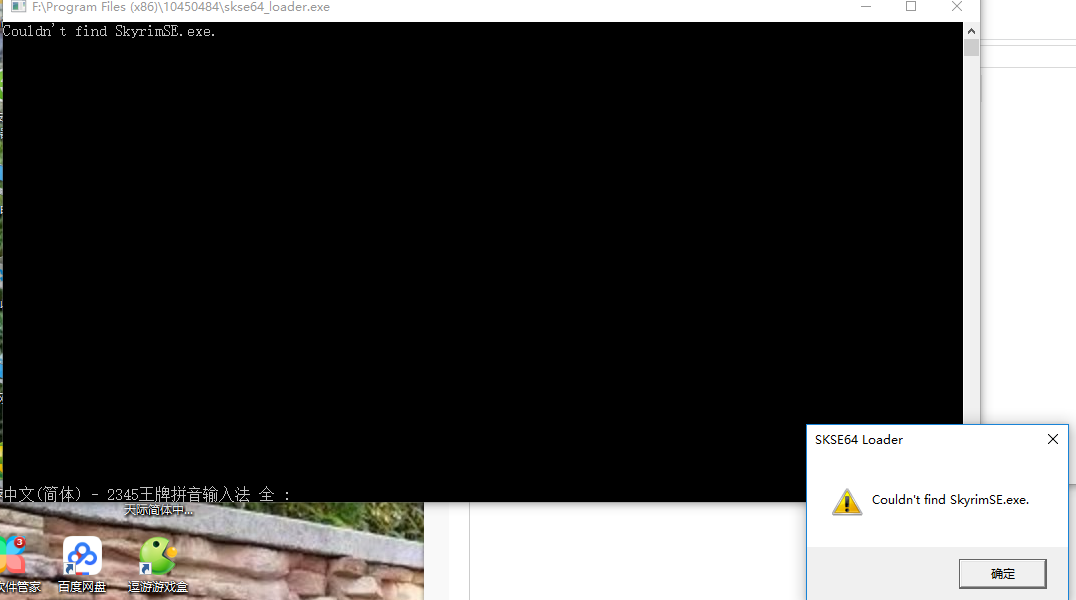1076x600 pixels.
Task: Click the console scrollbar up arrow
Action: pyautogui.click(x=971, y=31)
